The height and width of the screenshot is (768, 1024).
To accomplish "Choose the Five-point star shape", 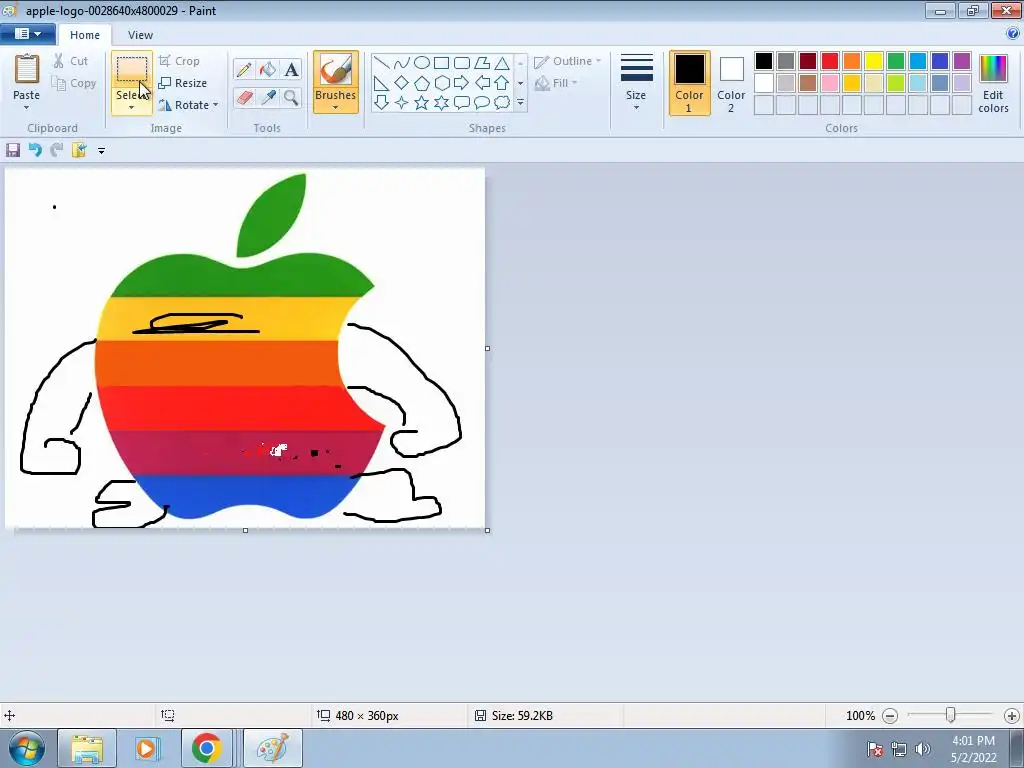I will [422, 103].
